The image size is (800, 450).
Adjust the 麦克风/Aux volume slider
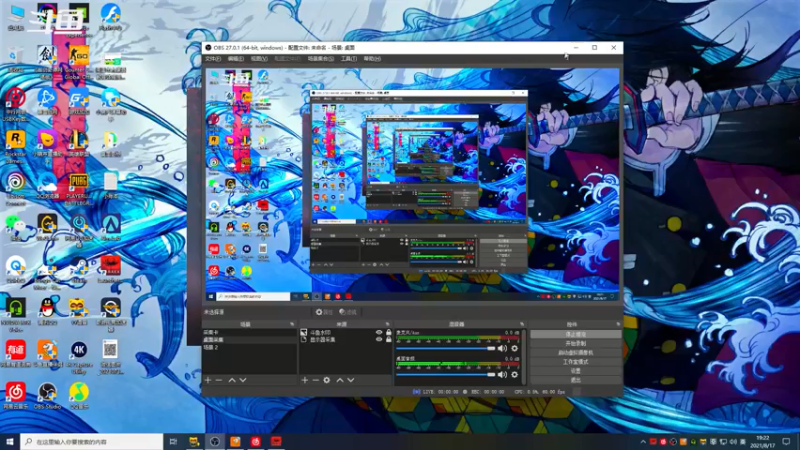tap(446, 348)
